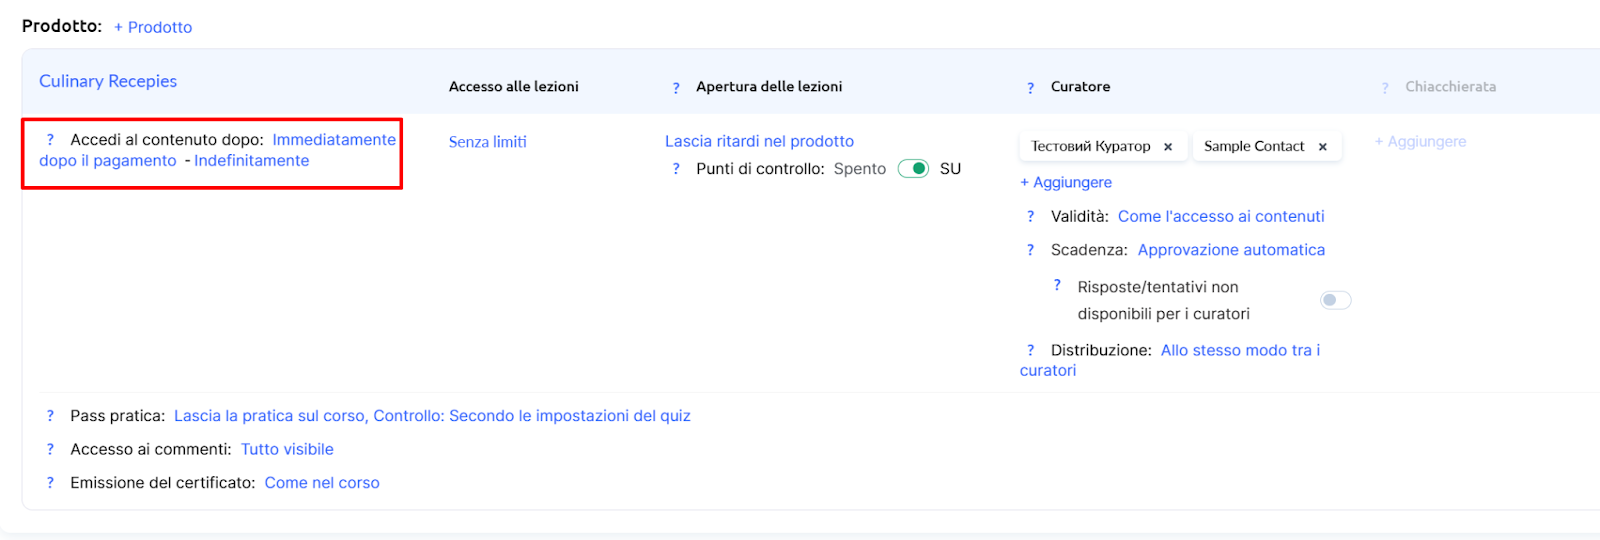Remove Sample Contact curator tag
Screen dimensions: 1600x540
click(1322, 147)
